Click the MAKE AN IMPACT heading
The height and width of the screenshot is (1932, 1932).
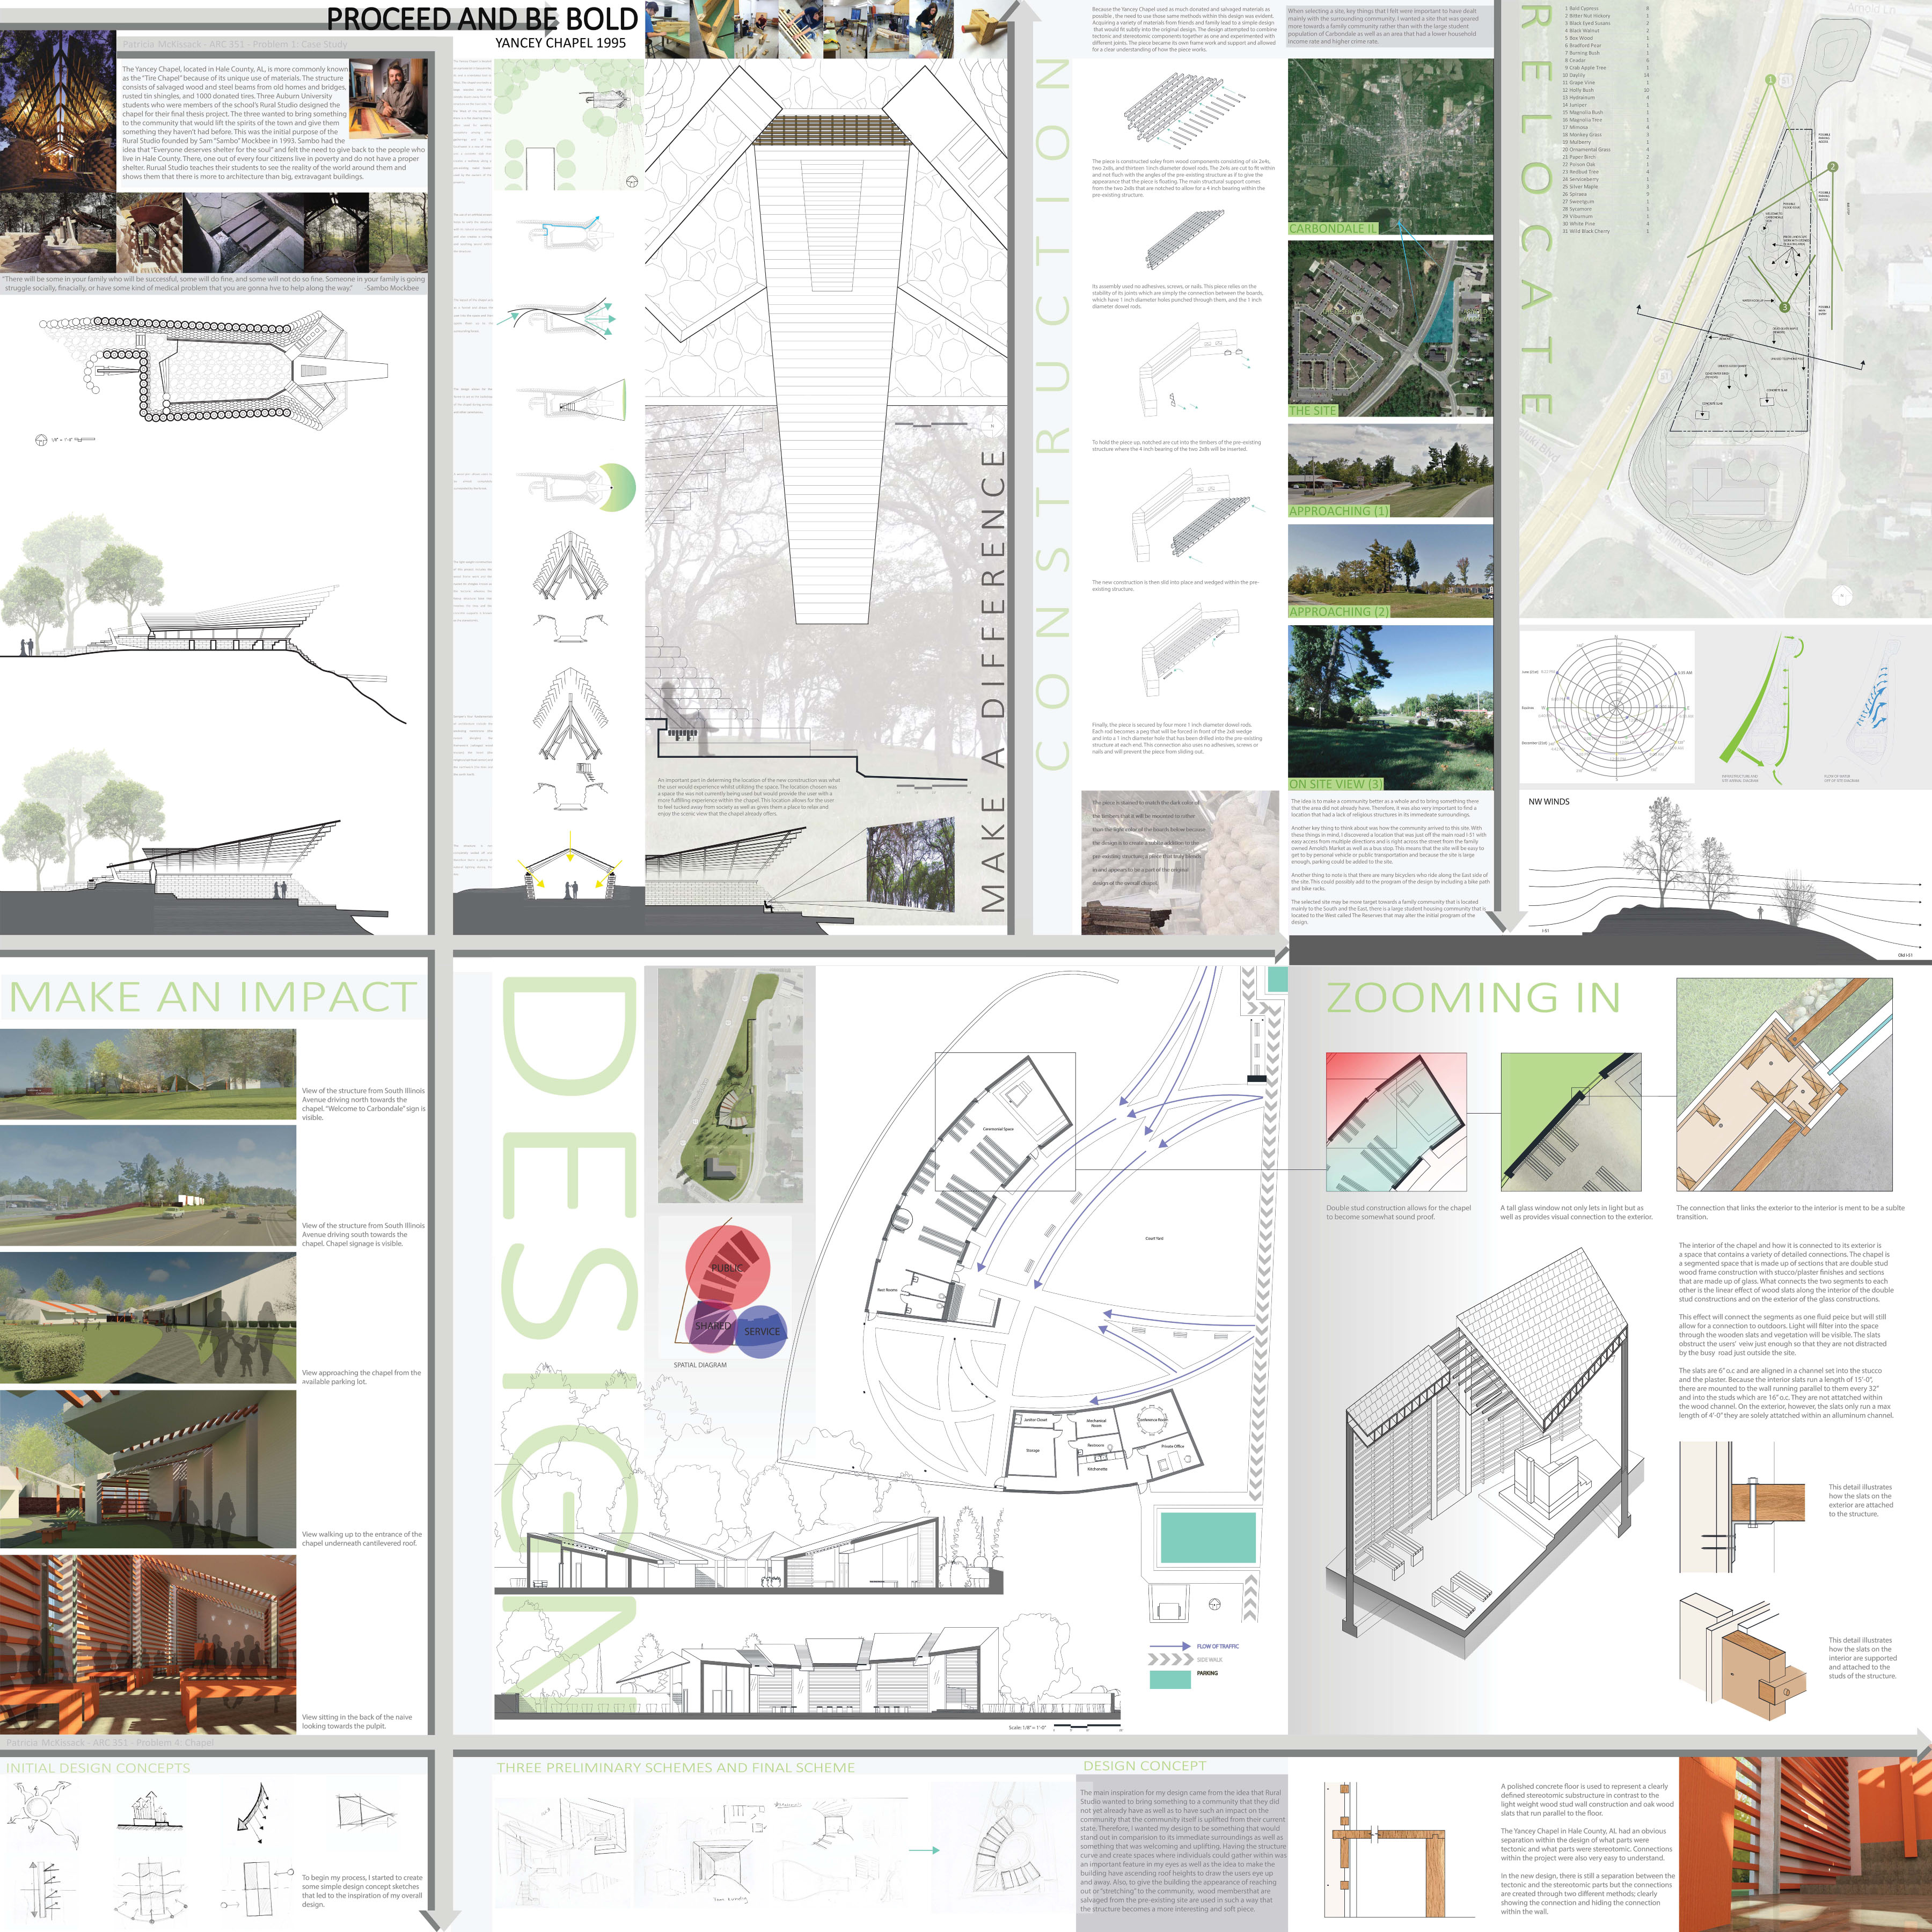(213, 997)
